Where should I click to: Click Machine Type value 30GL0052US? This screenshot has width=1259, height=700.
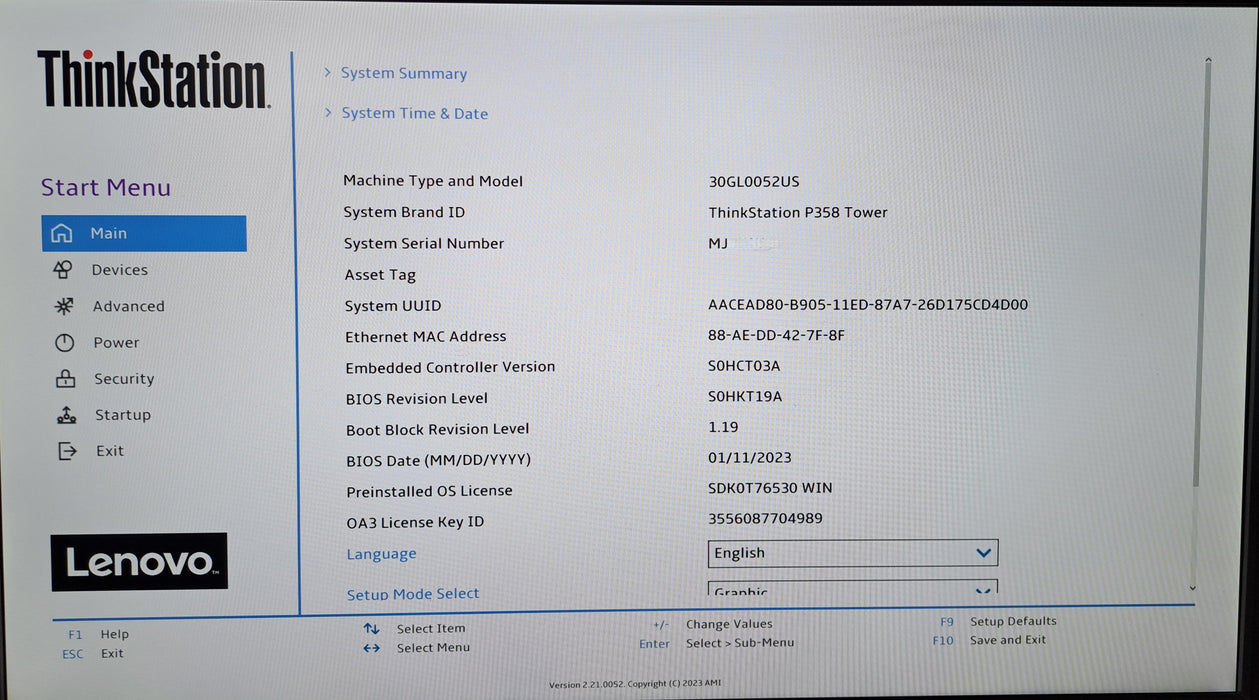(754, 182)
